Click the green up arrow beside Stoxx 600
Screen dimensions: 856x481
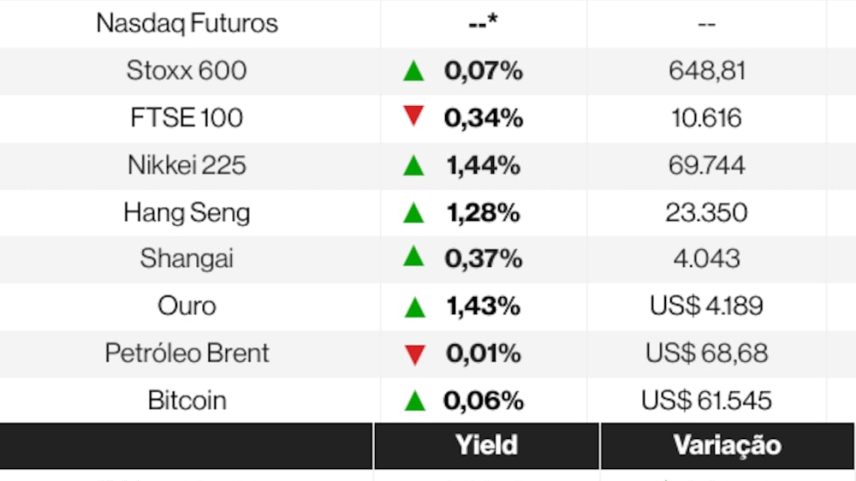click(x=413, y=71)
